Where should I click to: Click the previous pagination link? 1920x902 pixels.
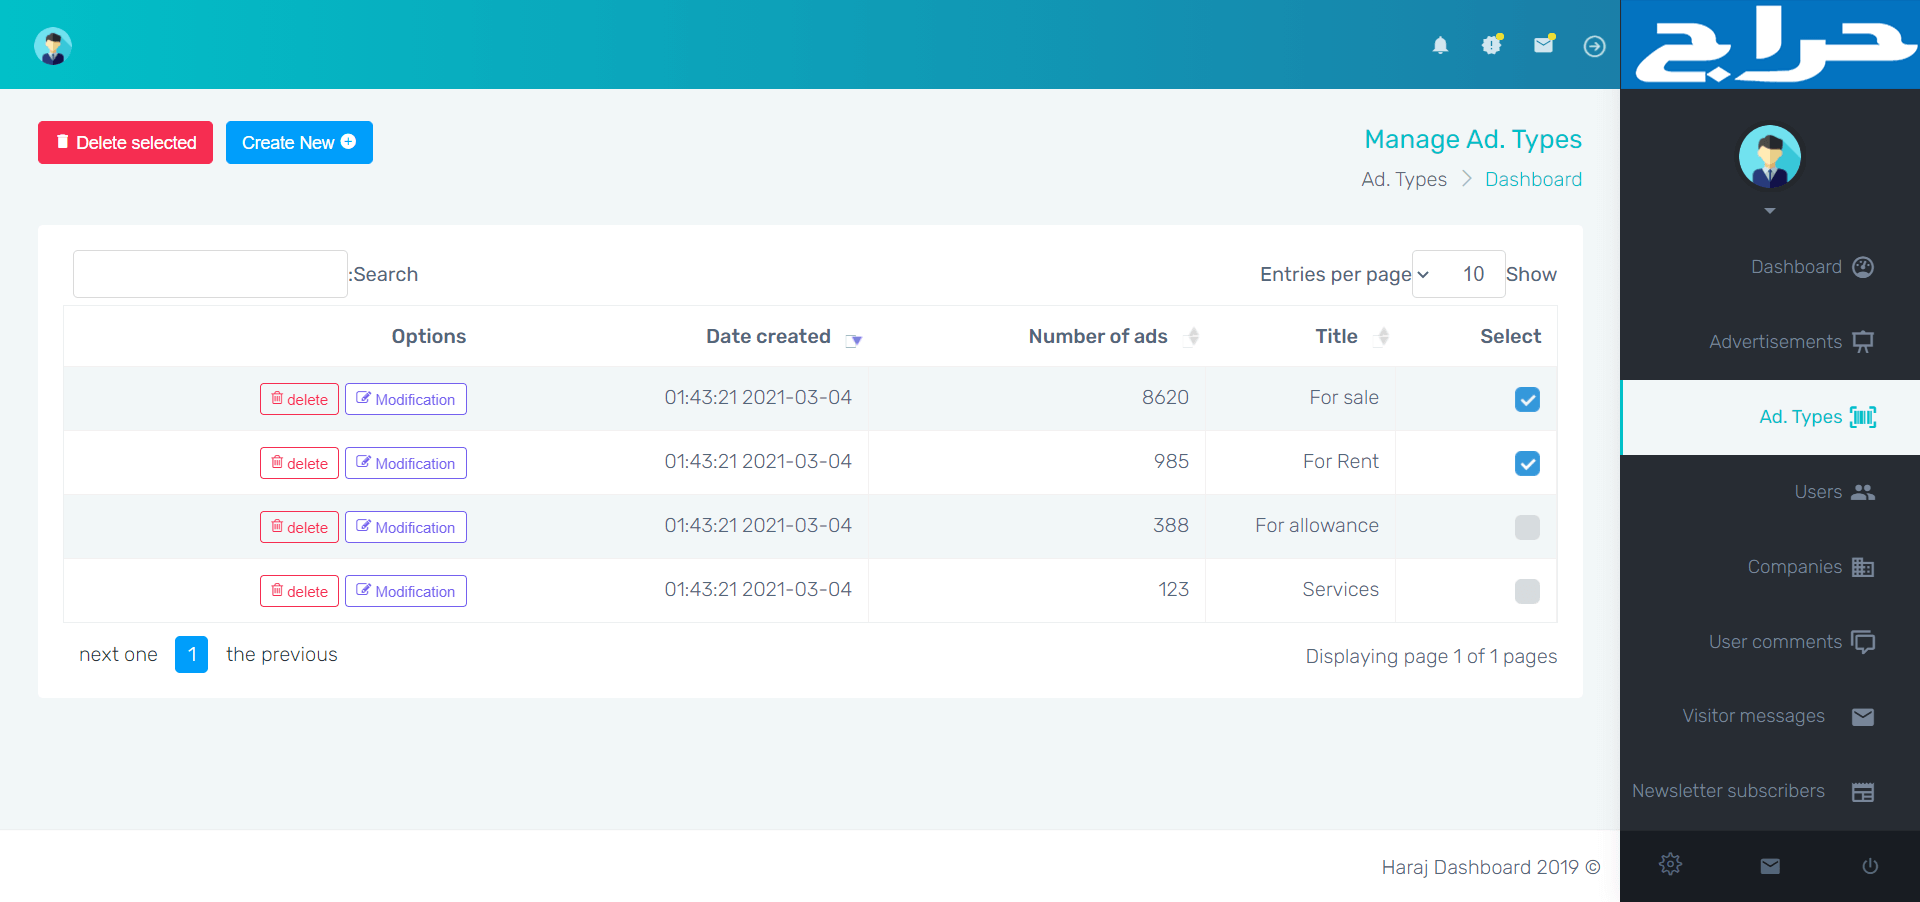point(282,655)
